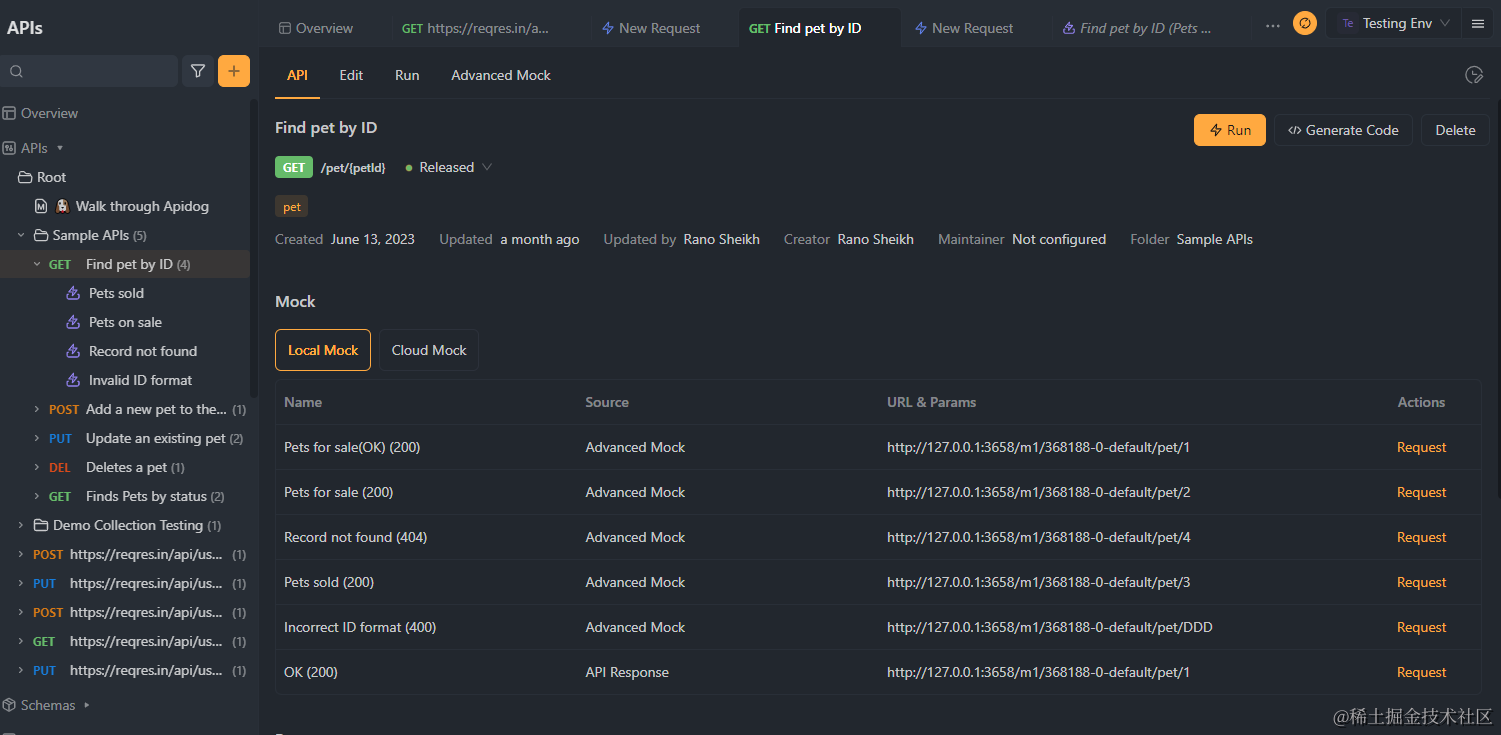Click the search magnifier in the sidebar
The image size is (1501, 735).
pyautogui.click(x=17, y=71)
